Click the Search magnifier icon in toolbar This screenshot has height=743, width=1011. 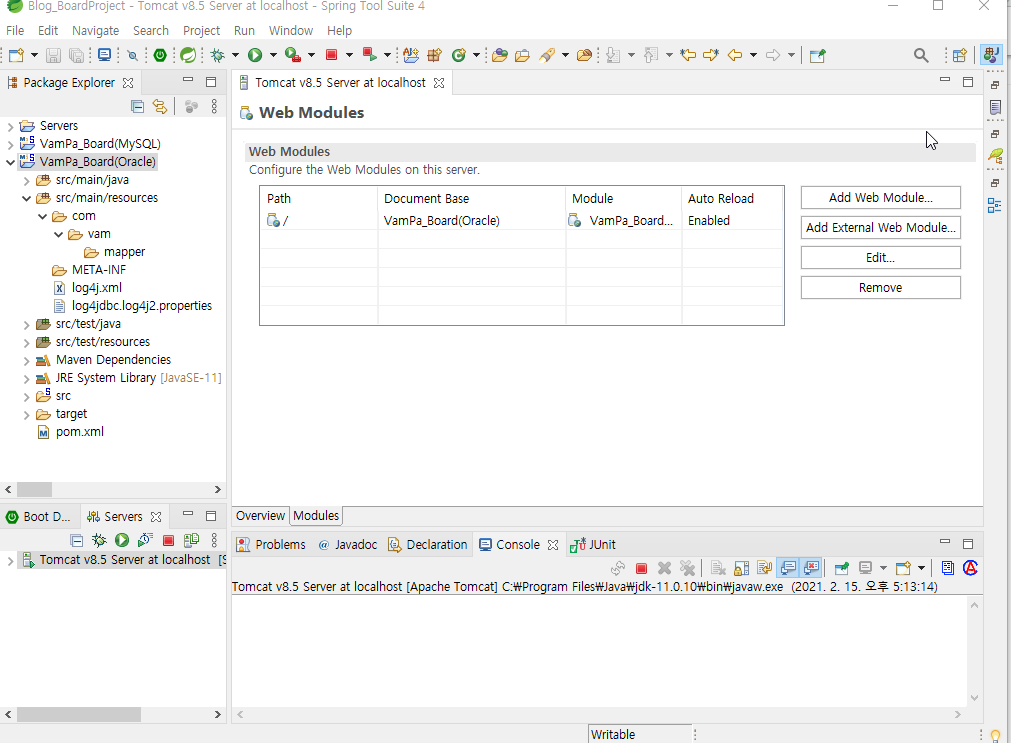pos(921,55)
